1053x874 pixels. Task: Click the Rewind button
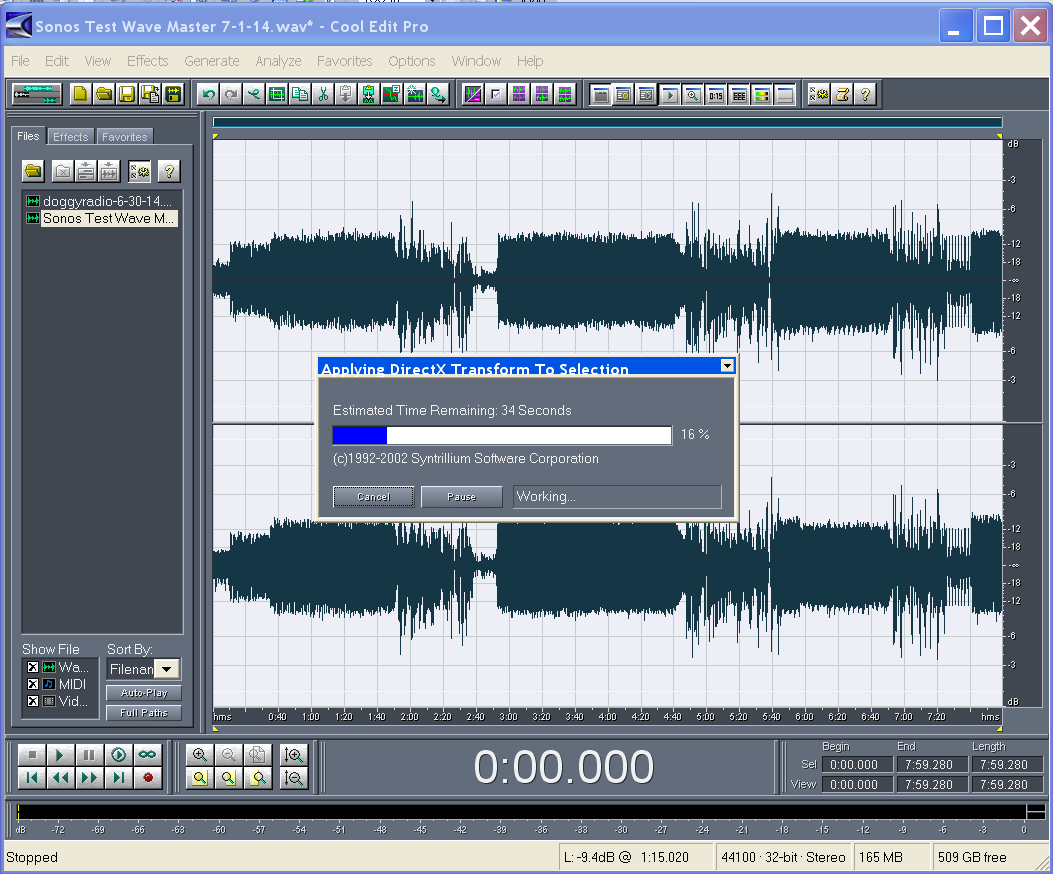point(60,778)
